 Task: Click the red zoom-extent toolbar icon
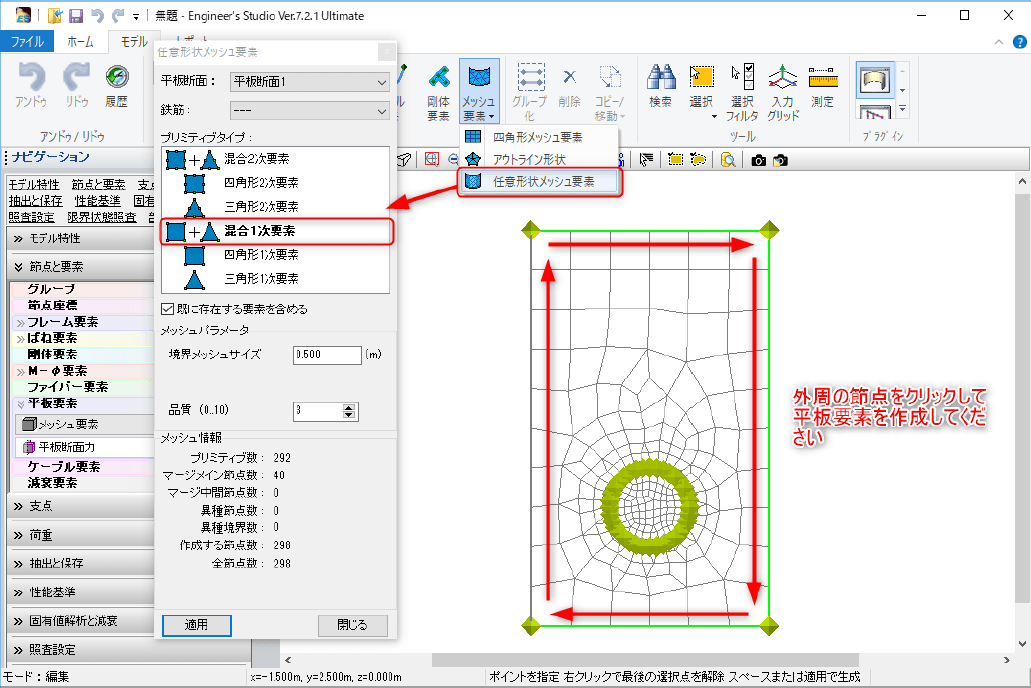click(x=431, y=159)
